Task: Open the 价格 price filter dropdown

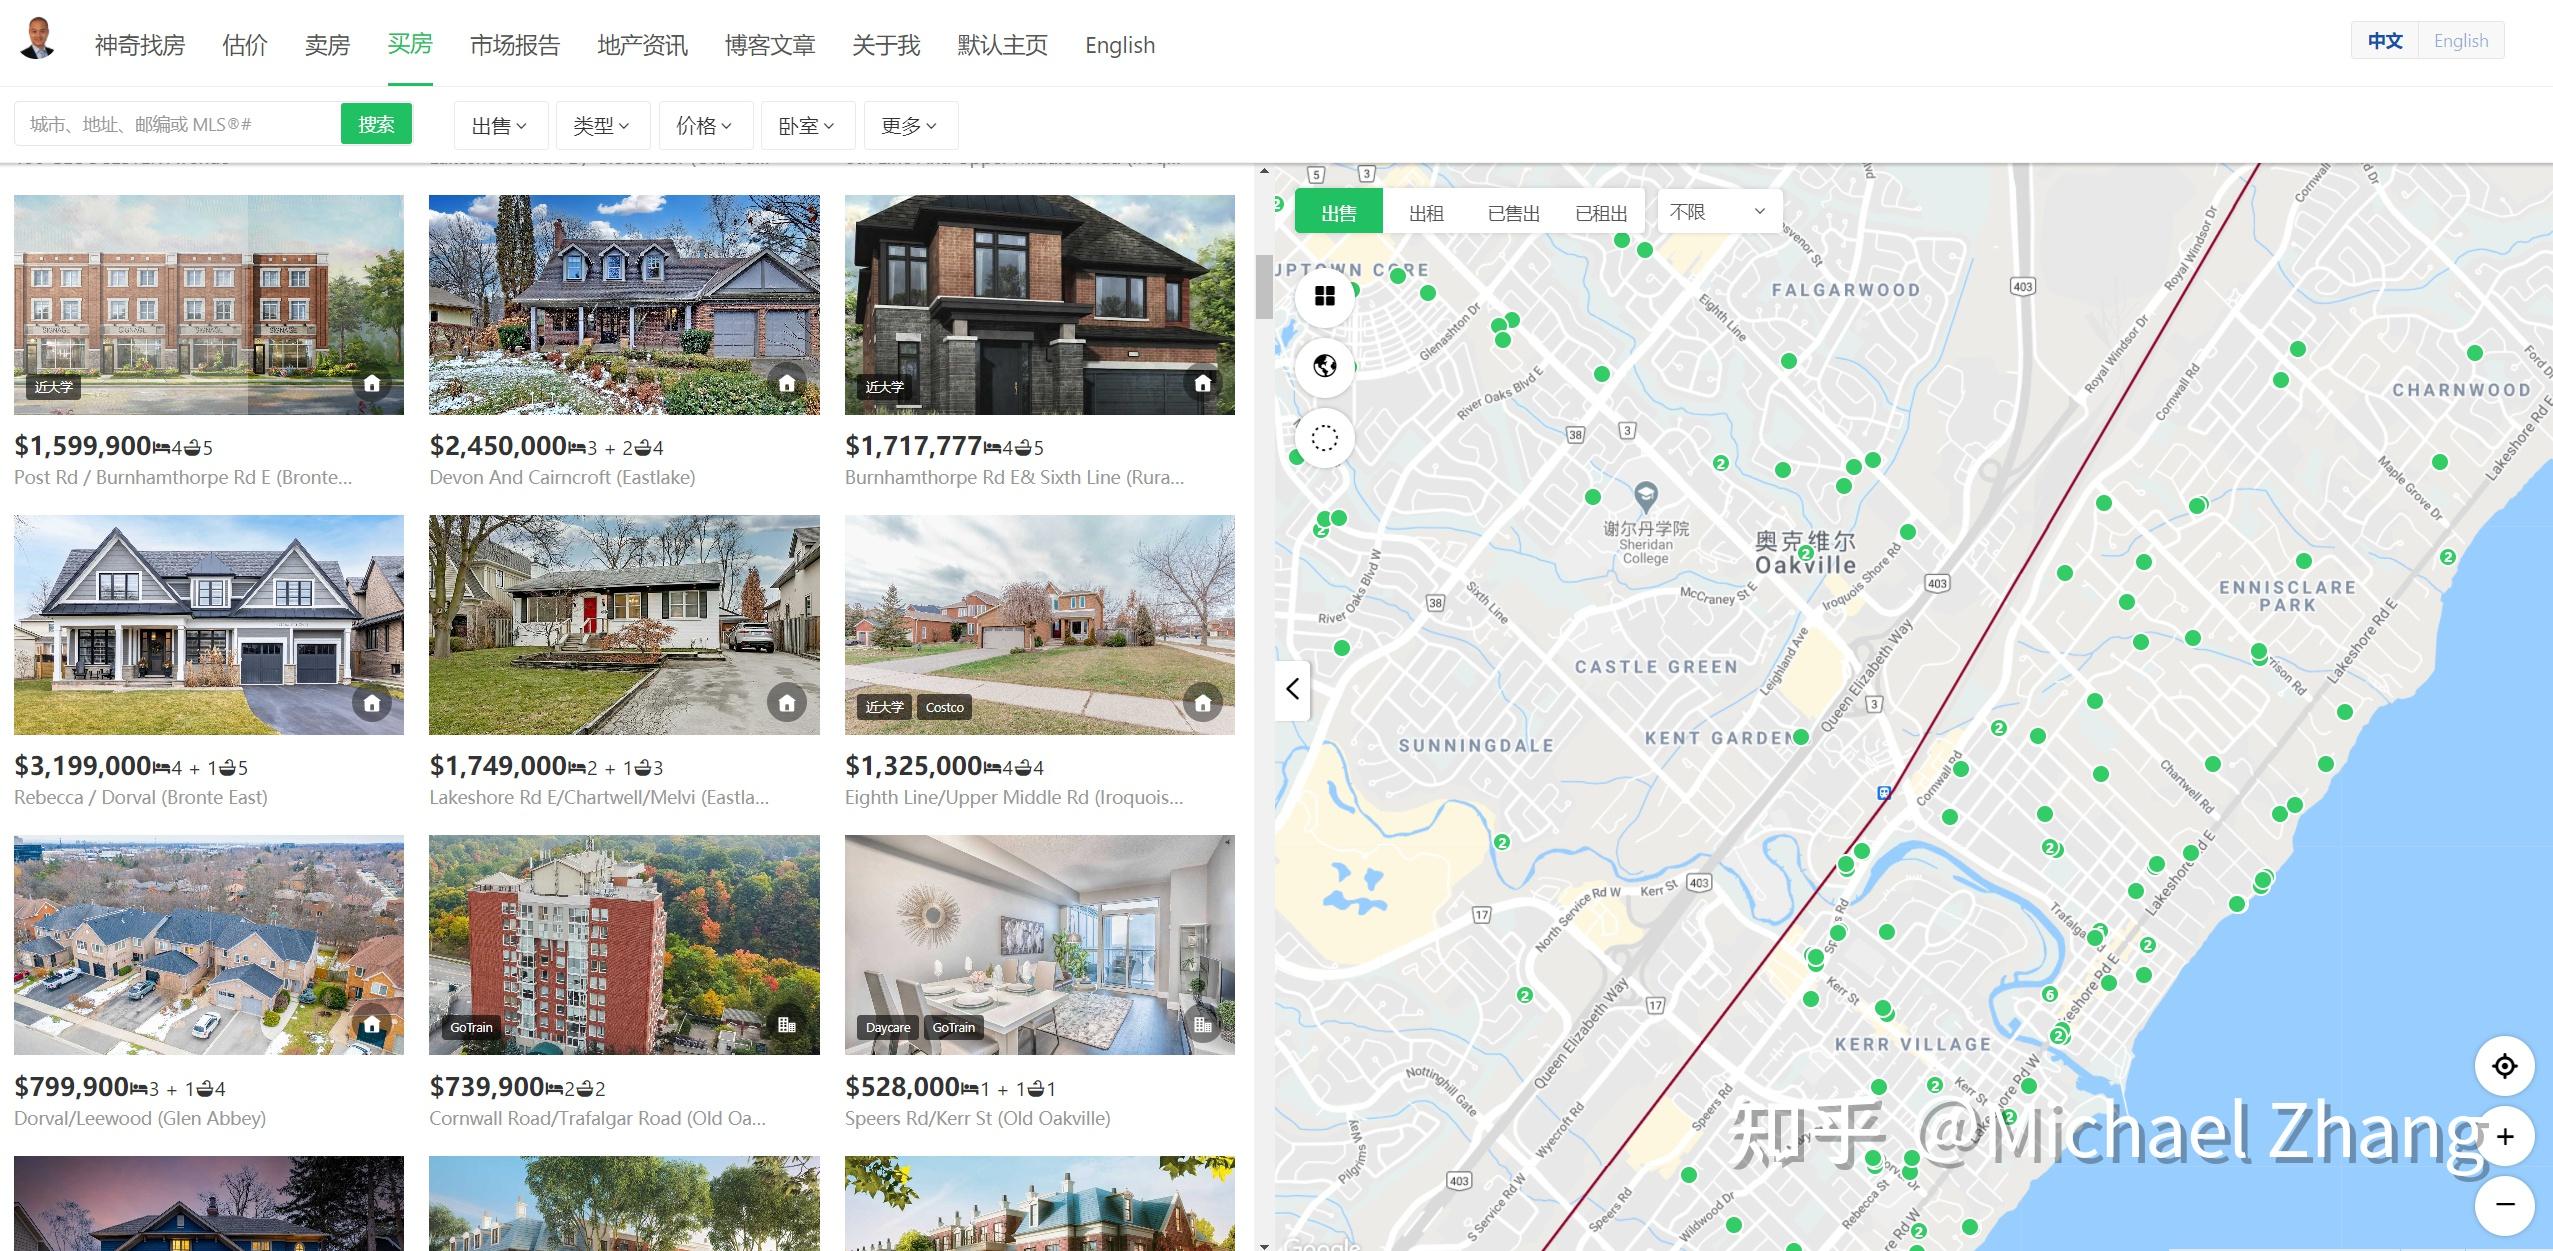Action: (706, 124)
